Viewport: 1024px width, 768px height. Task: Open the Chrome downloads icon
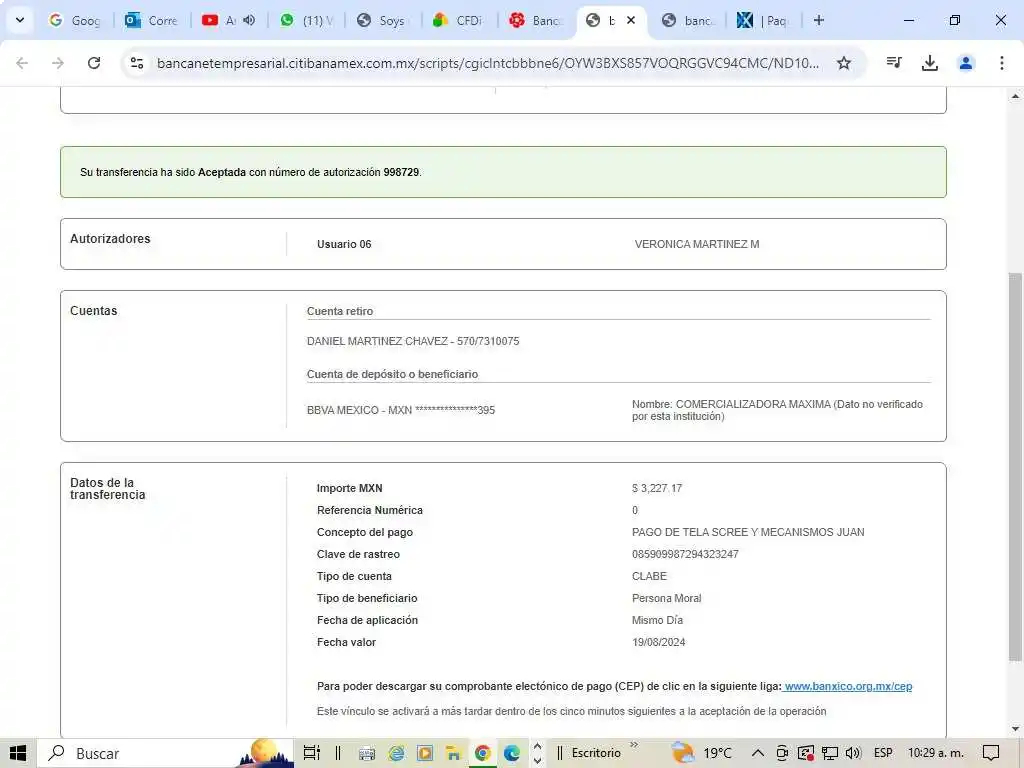point(929,63)
